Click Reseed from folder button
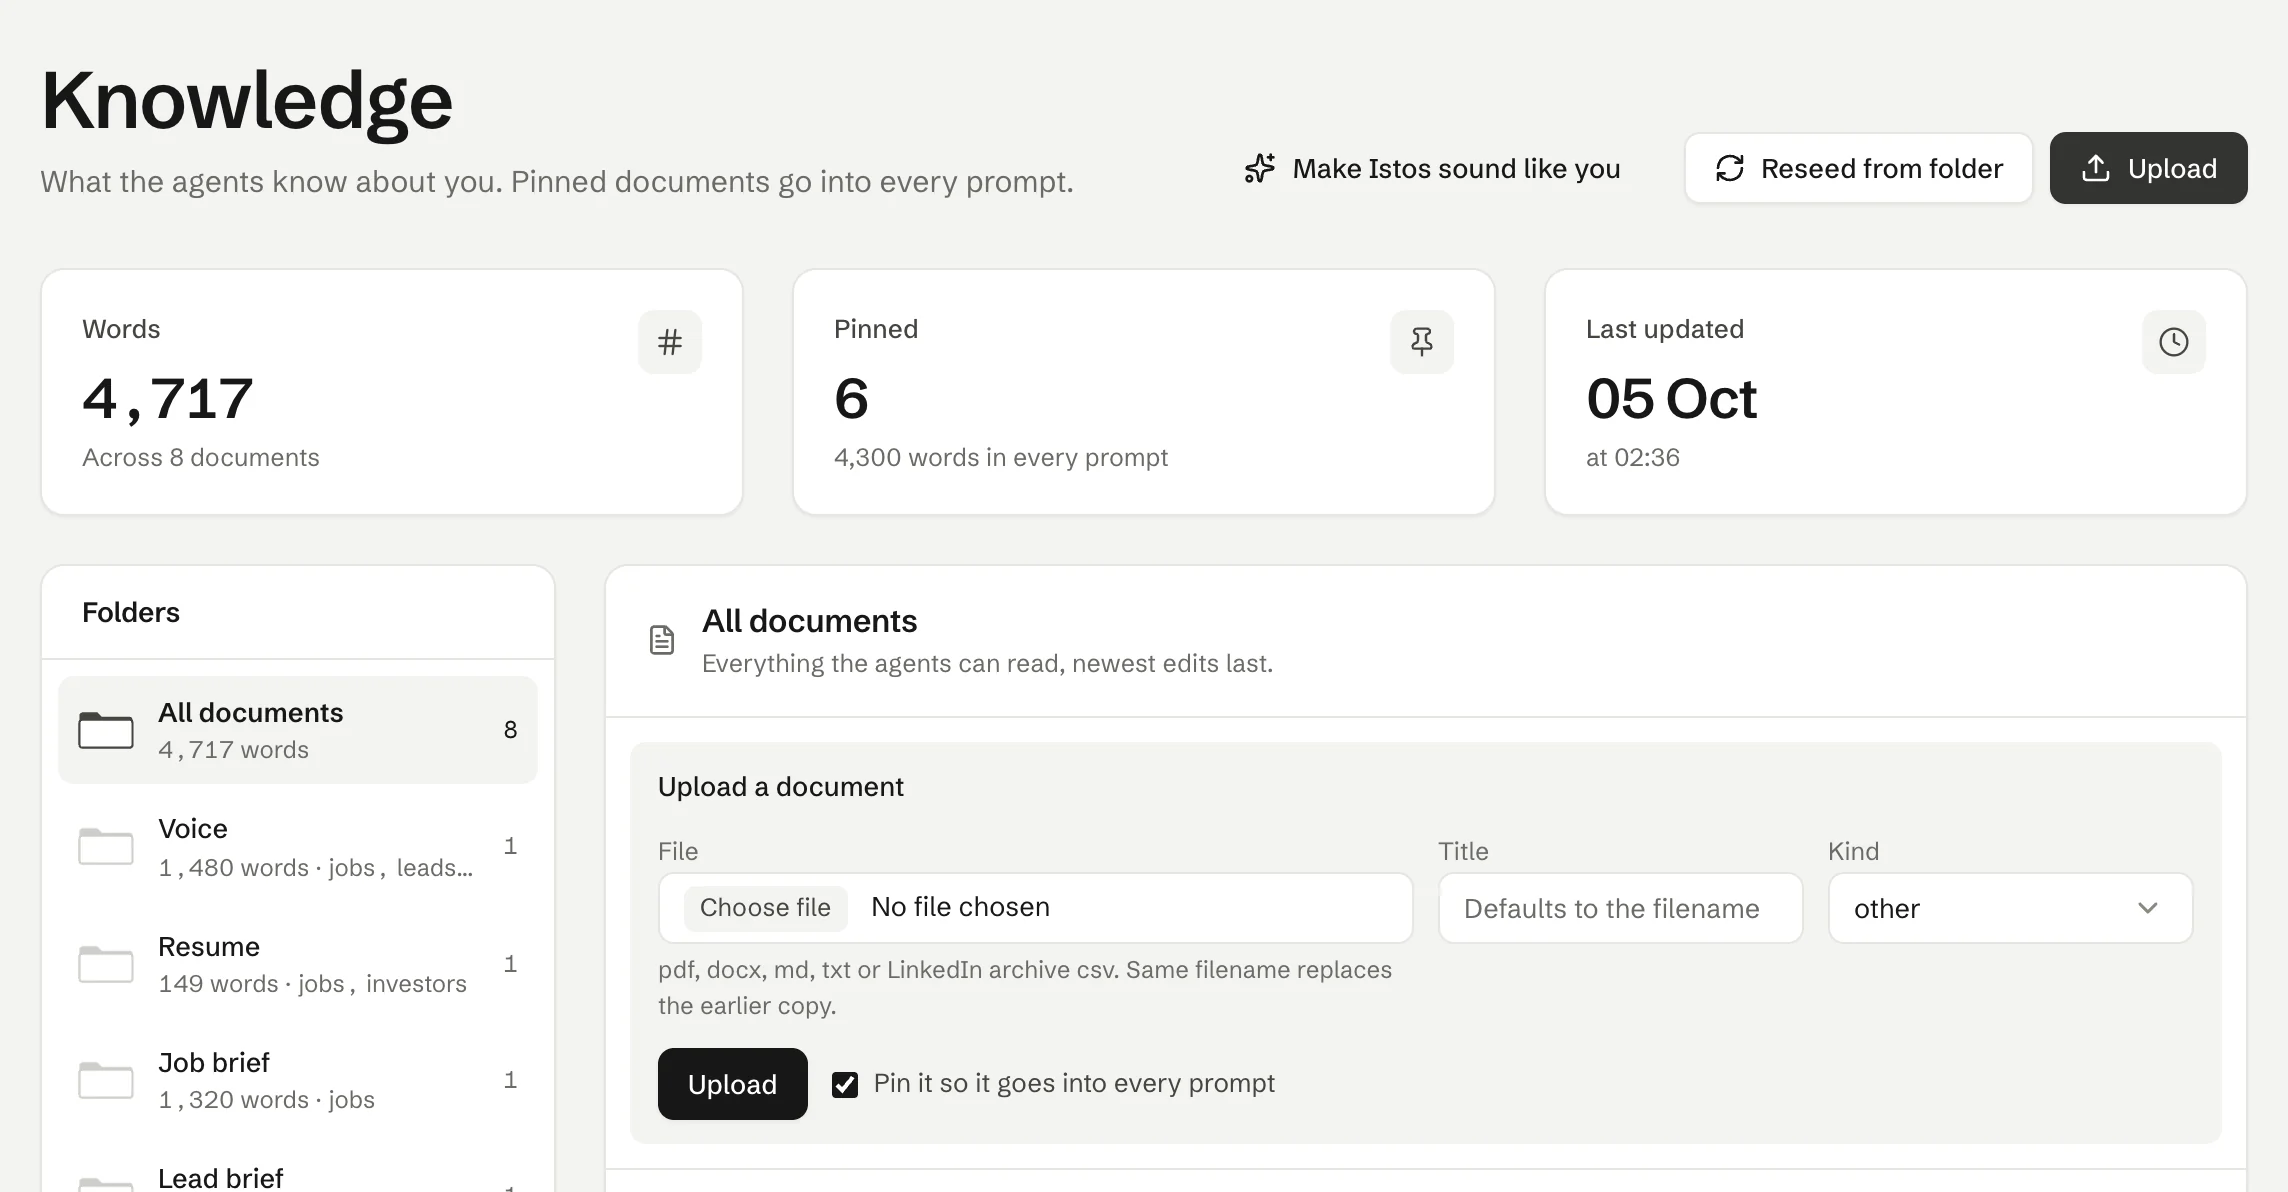This screenshot has width=2288, height=1192. [x=1858, y=168]
